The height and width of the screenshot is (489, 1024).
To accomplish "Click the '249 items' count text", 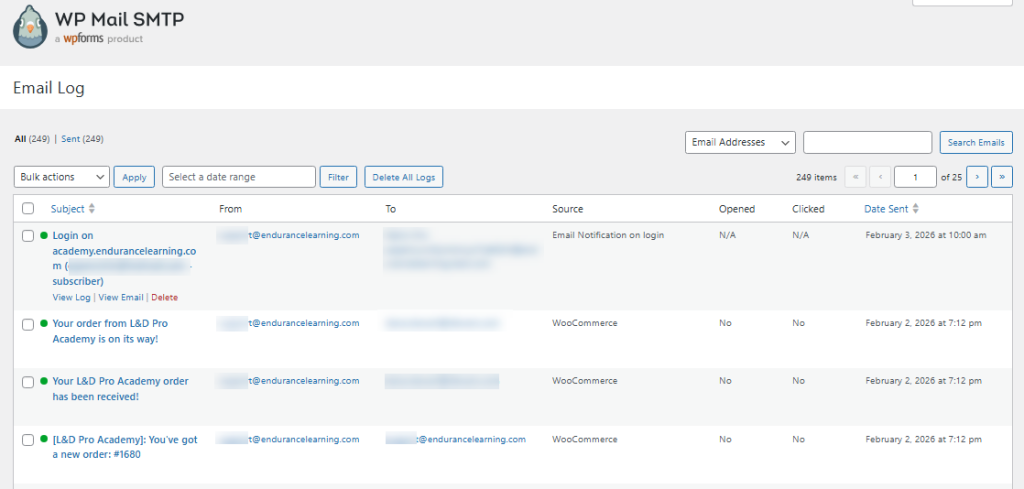I will (x=816, y=177).
